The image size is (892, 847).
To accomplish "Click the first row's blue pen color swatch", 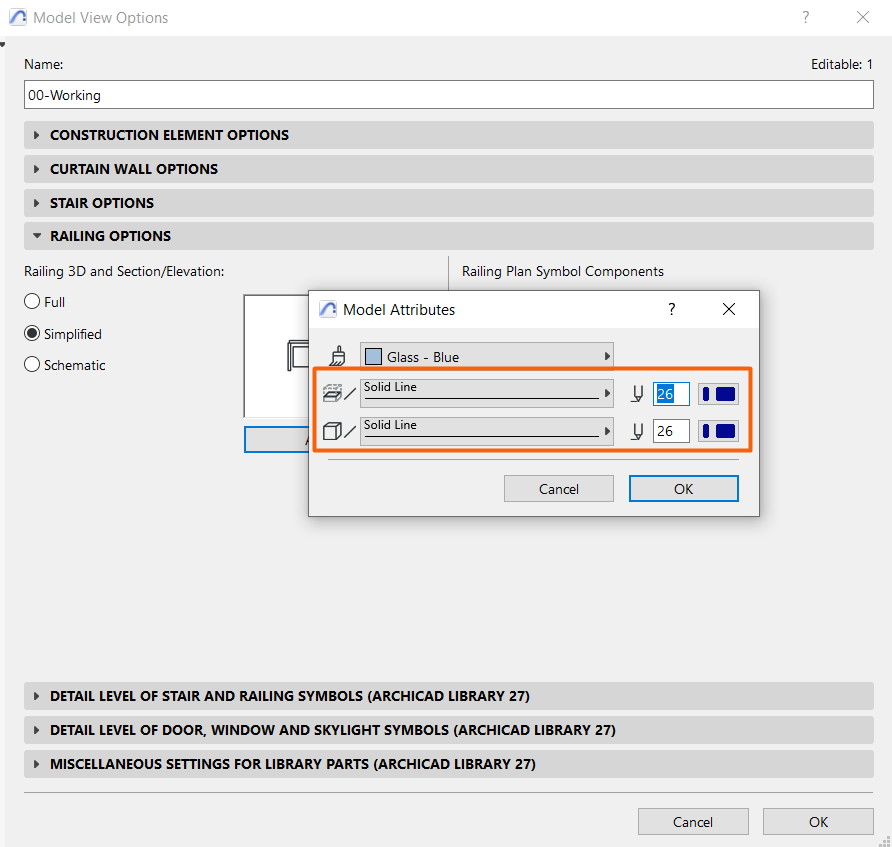I will [x=718, y=394].
